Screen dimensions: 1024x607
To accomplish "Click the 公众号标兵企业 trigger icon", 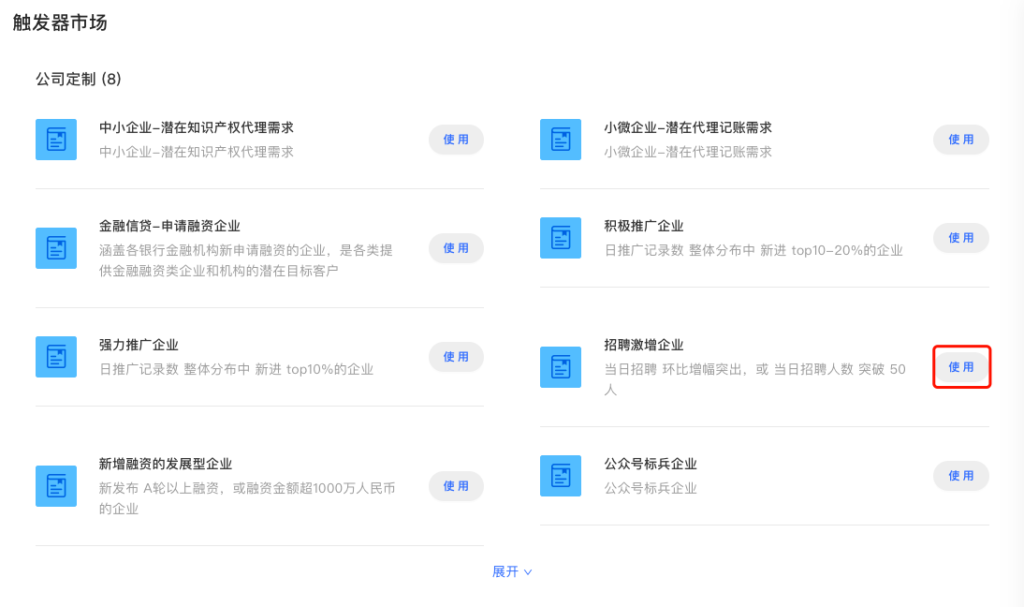I will pyautogui.click(x=560, y=476).
